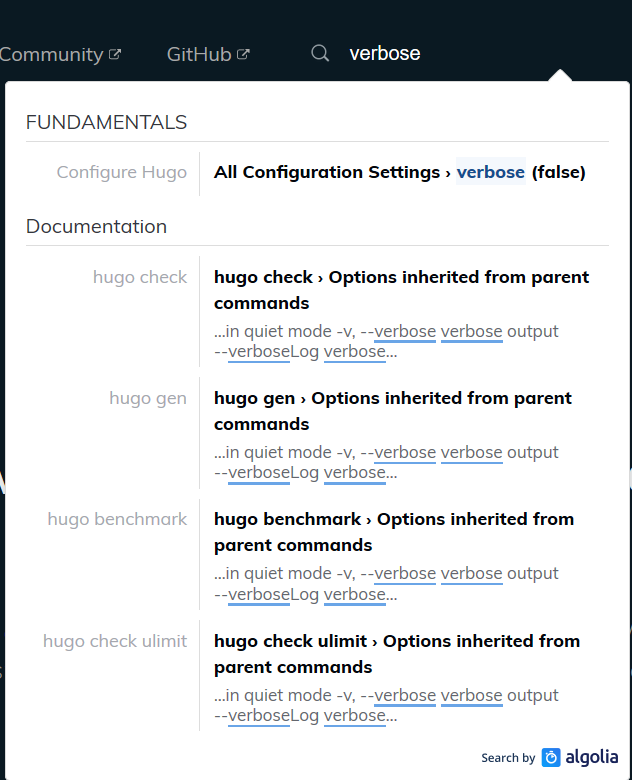Click the hugo check ulimit label
This screenshot has width=632, height=780.
(x=115, y=641)
